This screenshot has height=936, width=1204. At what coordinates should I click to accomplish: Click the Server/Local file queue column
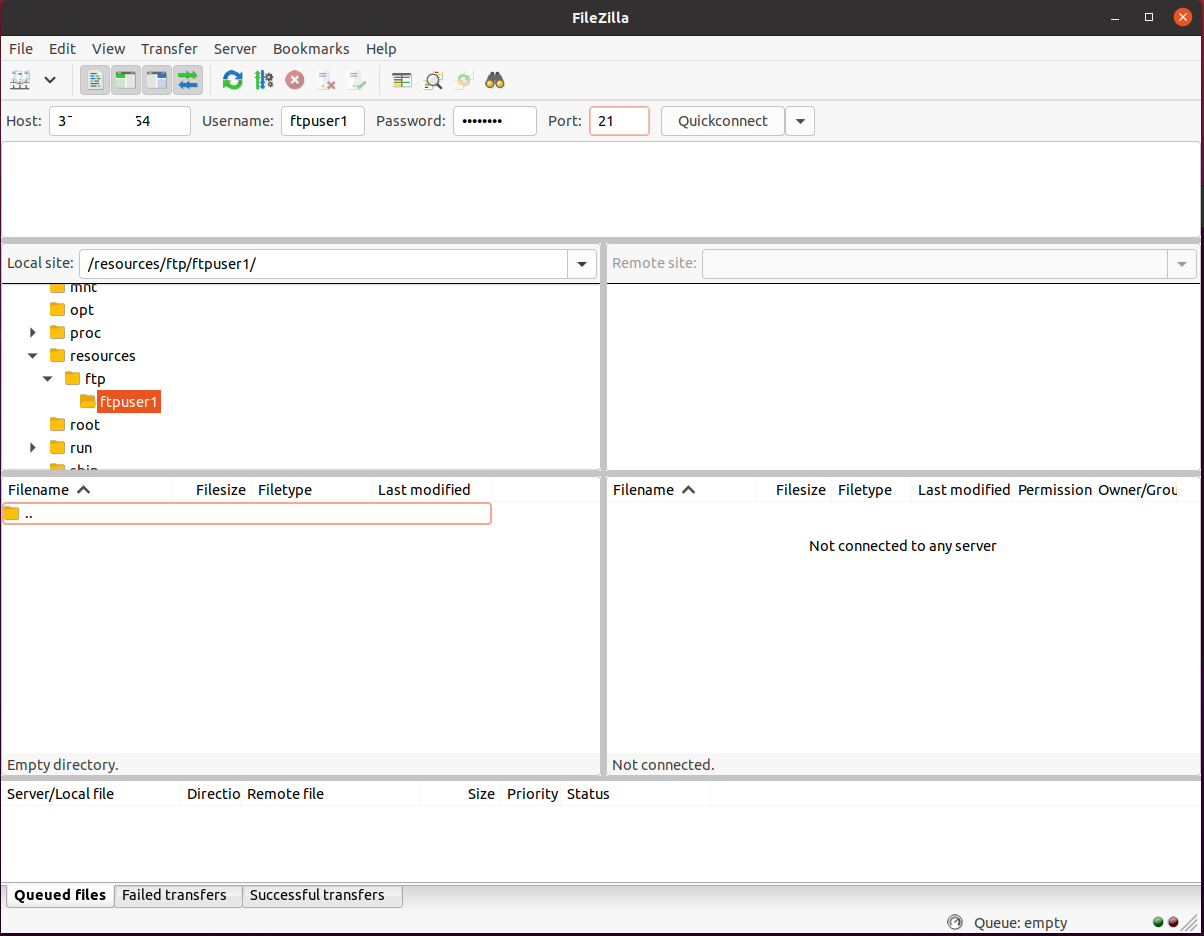coord(92,794)
